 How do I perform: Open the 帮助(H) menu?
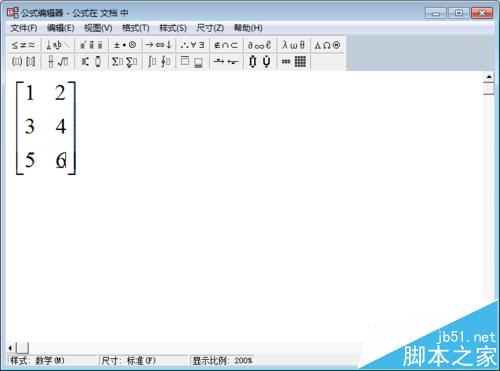(248, 28)
